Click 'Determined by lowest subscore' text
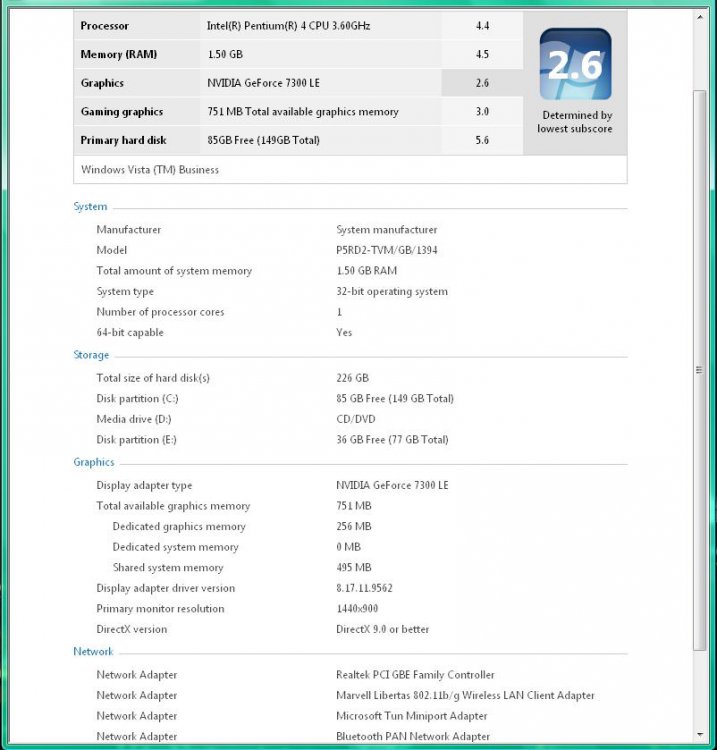The image size is (717, 750). tap(575, 122)
